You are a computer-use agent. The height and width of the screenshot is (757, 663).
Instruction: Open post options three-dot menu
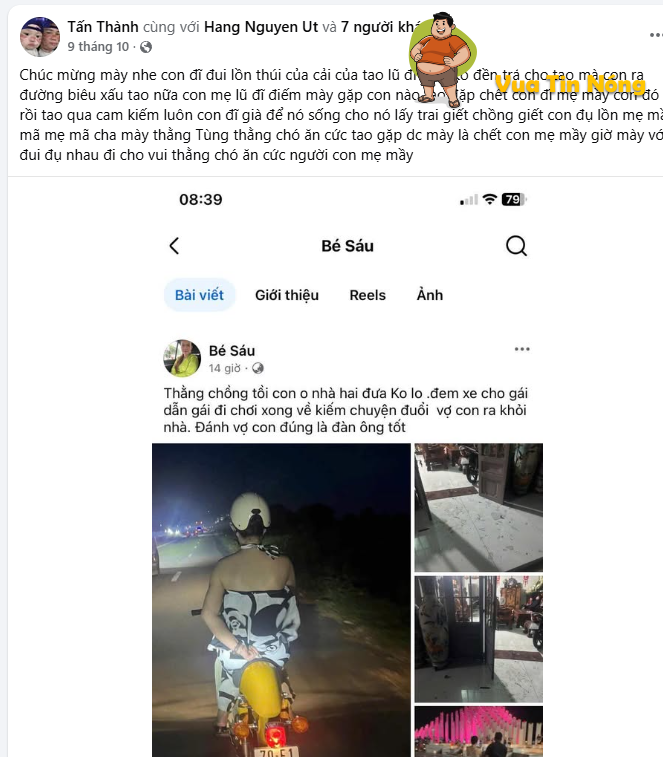(656, 35)
